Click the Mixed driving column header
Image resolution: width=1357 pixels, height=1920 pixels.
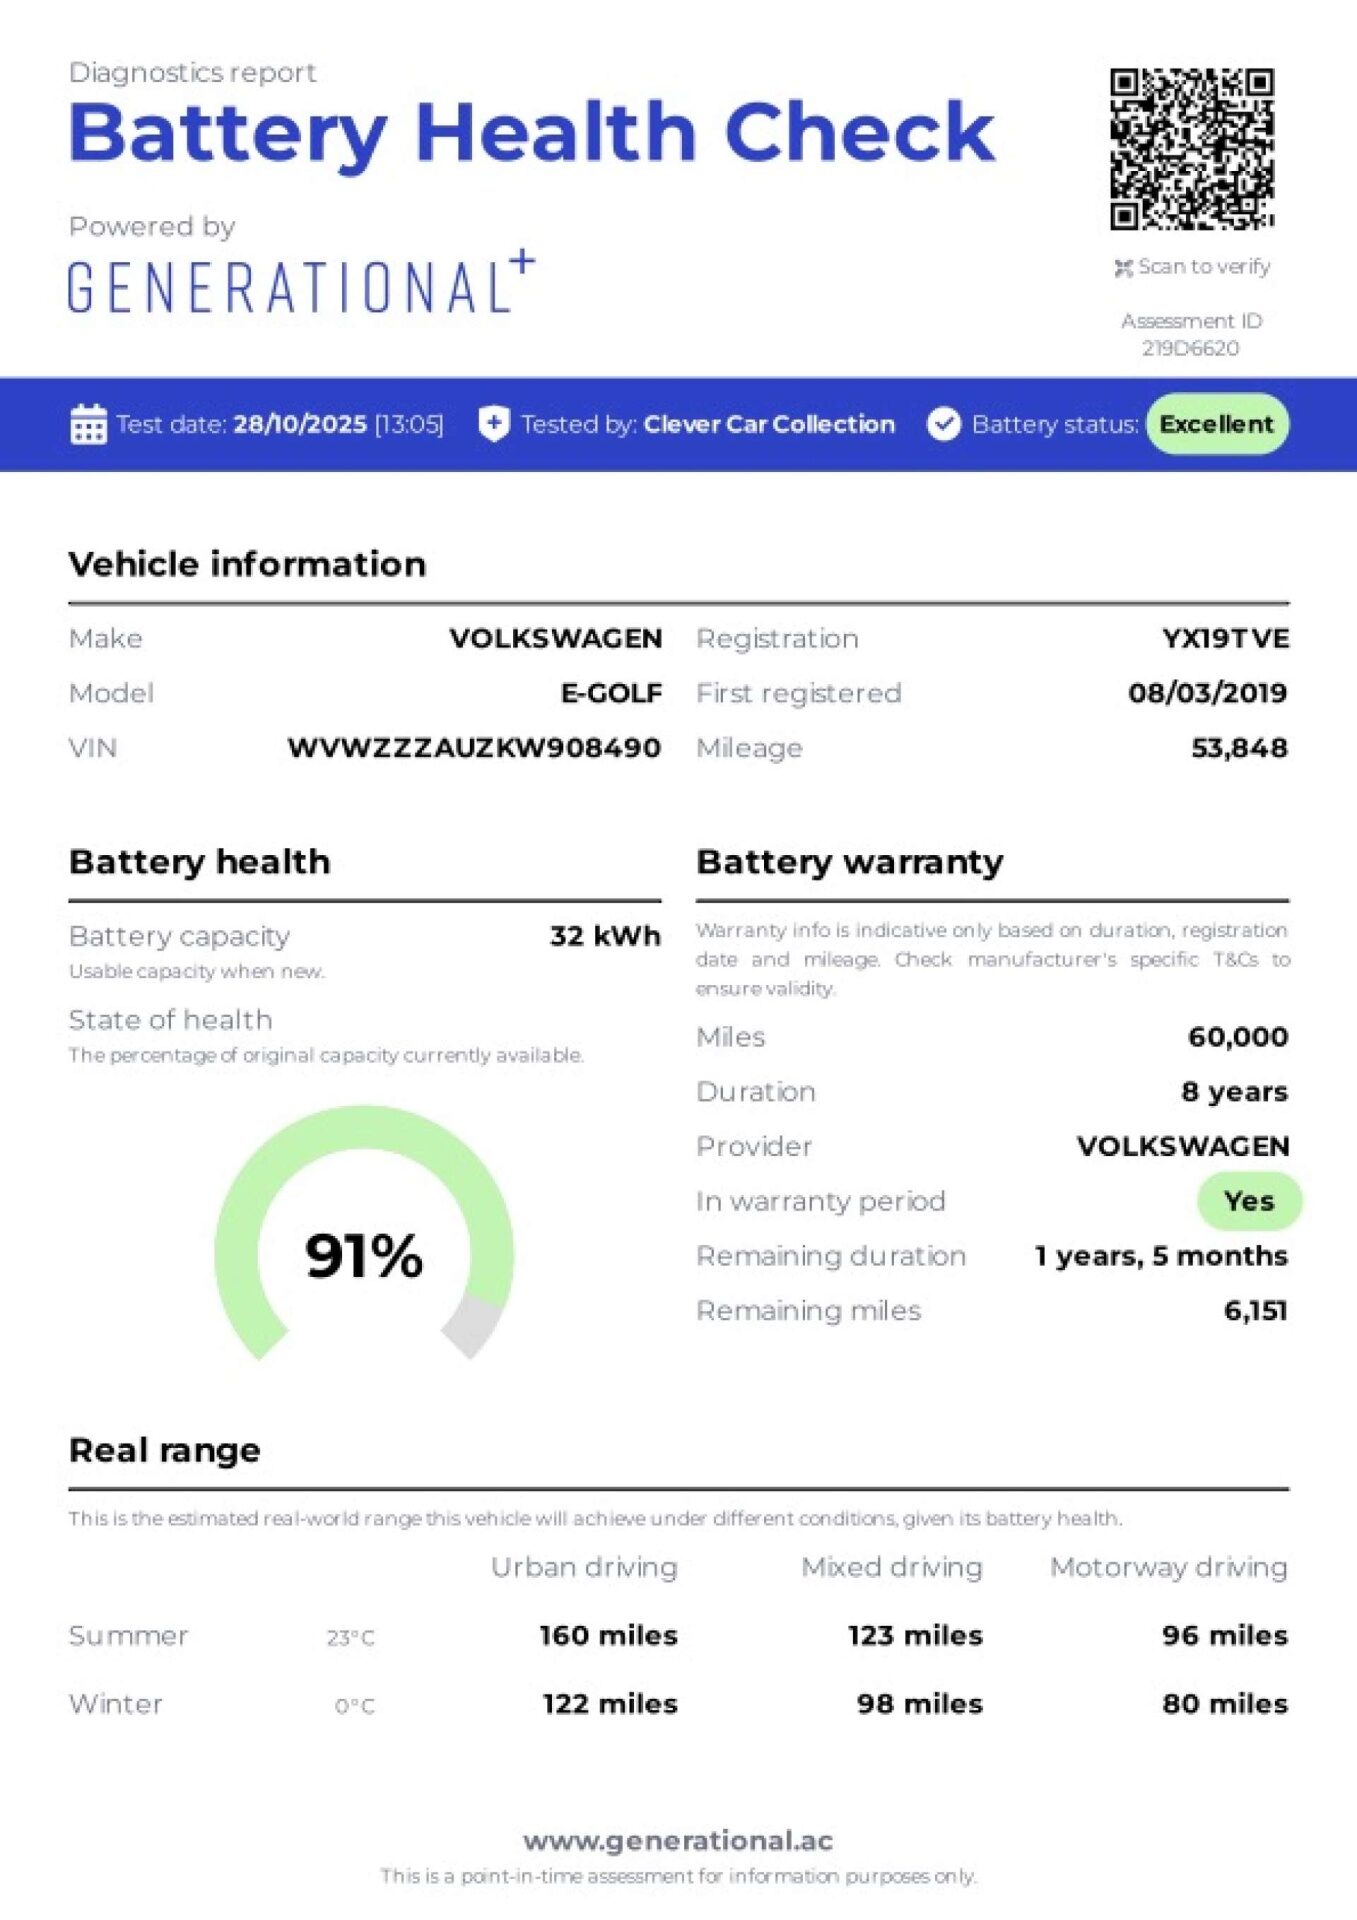click(x=892, y=1568)
